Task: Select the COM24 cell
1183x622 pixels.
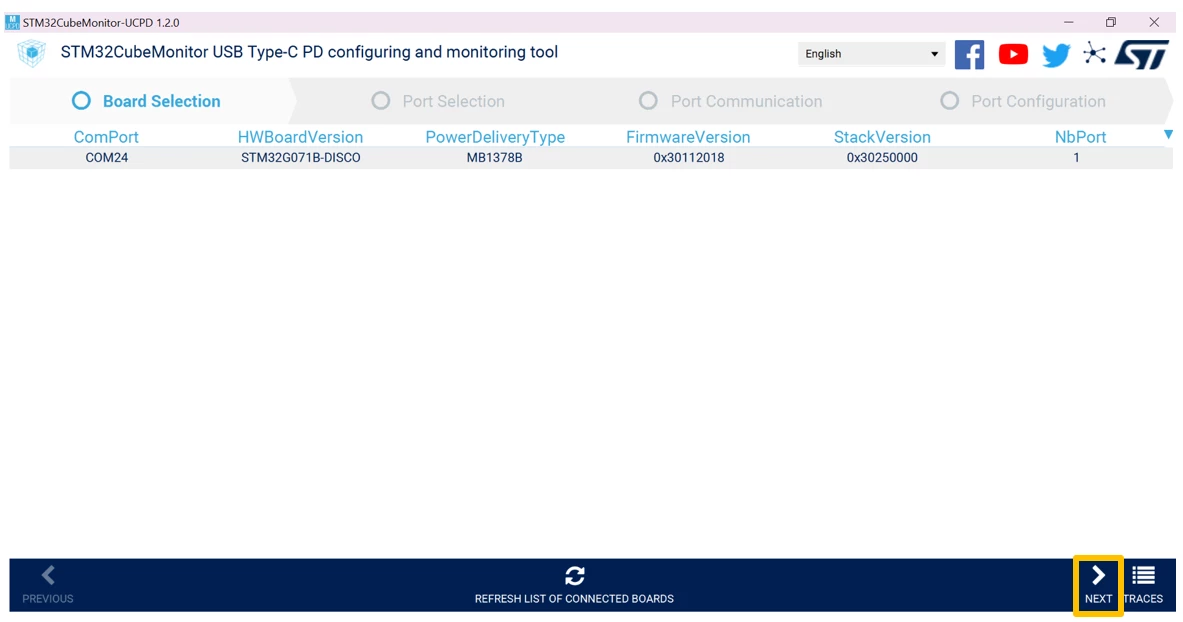Action: (x=106, y=158)
